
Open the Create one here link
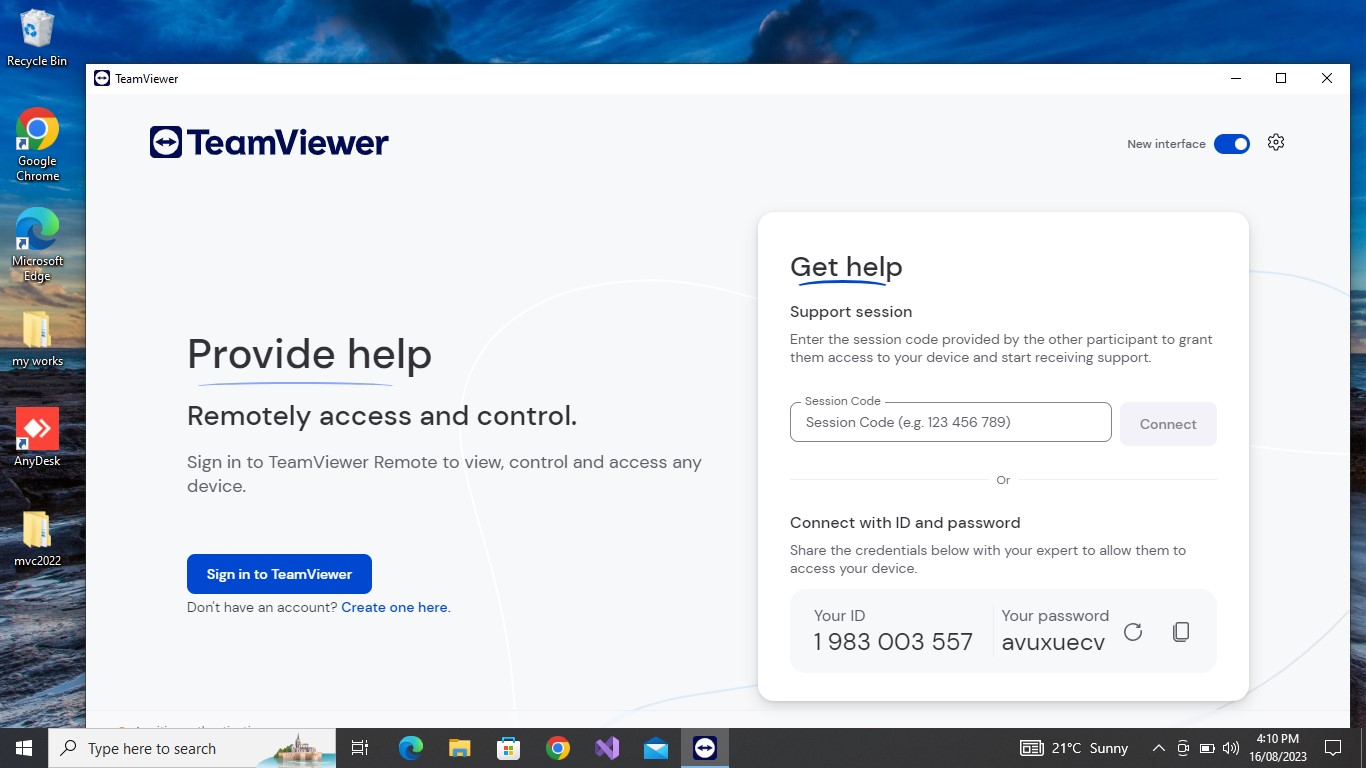394,607
